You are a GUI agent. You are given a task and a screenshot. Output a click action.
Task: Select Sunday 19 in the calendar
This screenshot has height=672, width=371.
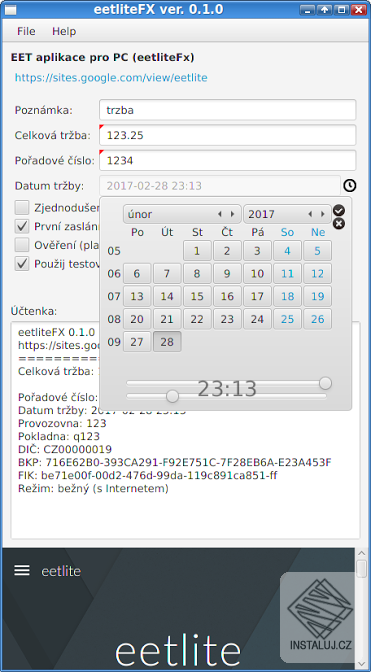point(317,296)
